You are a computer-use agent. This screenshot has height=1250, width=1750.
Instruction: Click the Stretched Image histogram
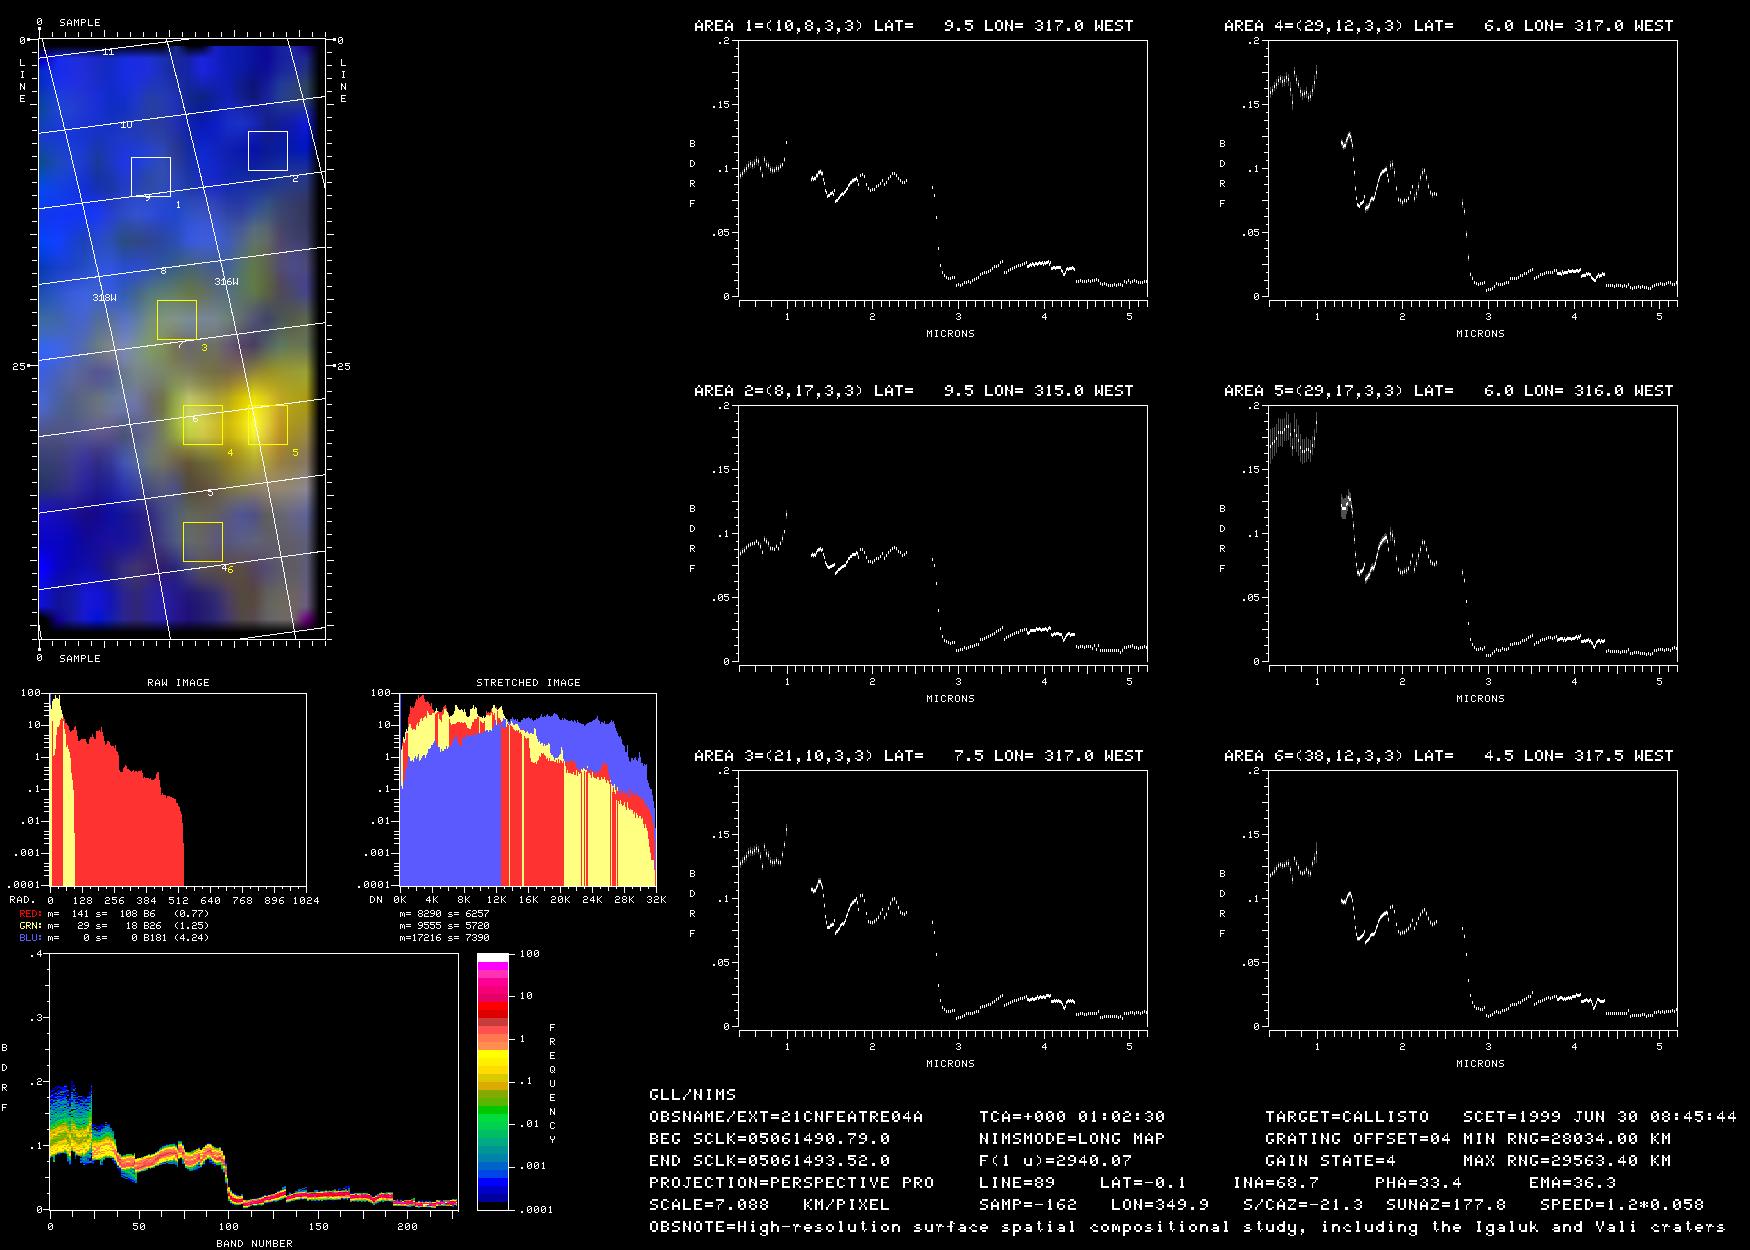[528, 789]
